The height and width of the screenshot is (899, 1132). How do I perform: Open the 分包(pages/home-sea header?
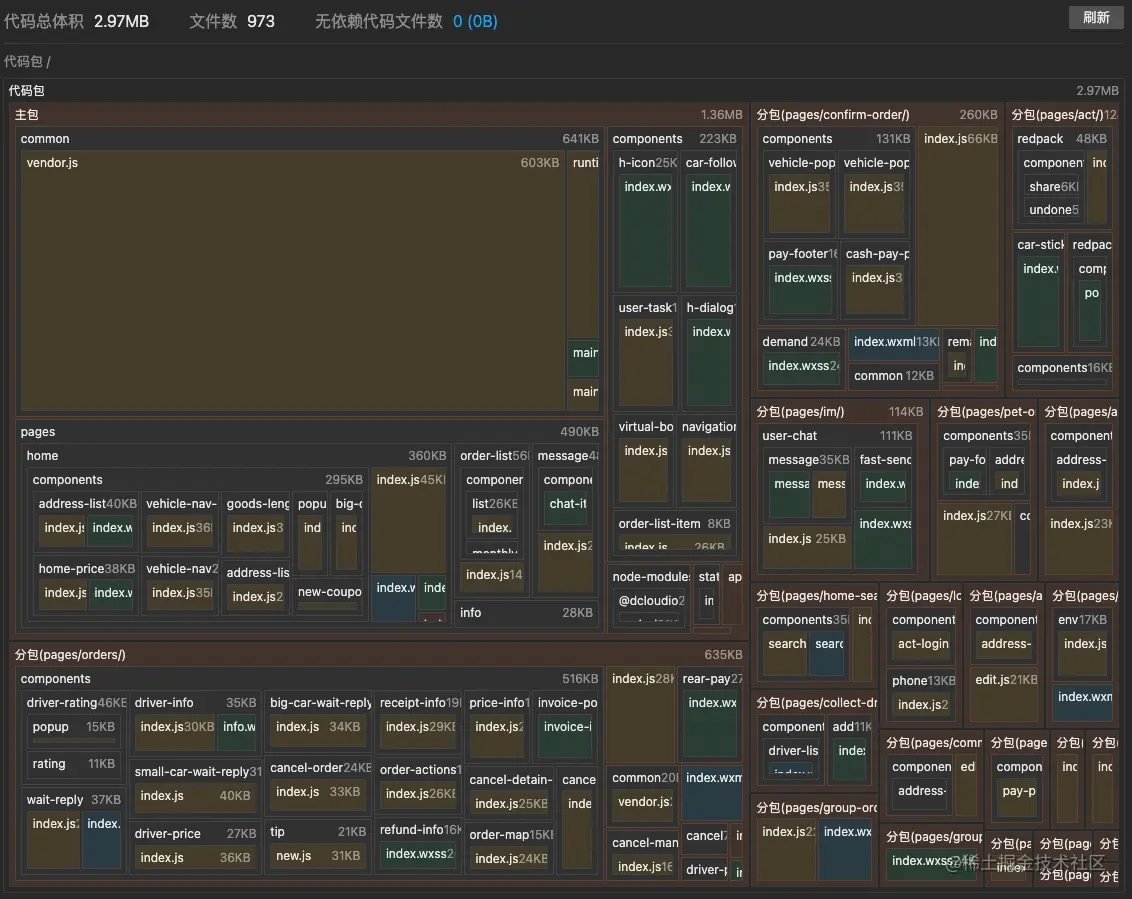point(816,596)
